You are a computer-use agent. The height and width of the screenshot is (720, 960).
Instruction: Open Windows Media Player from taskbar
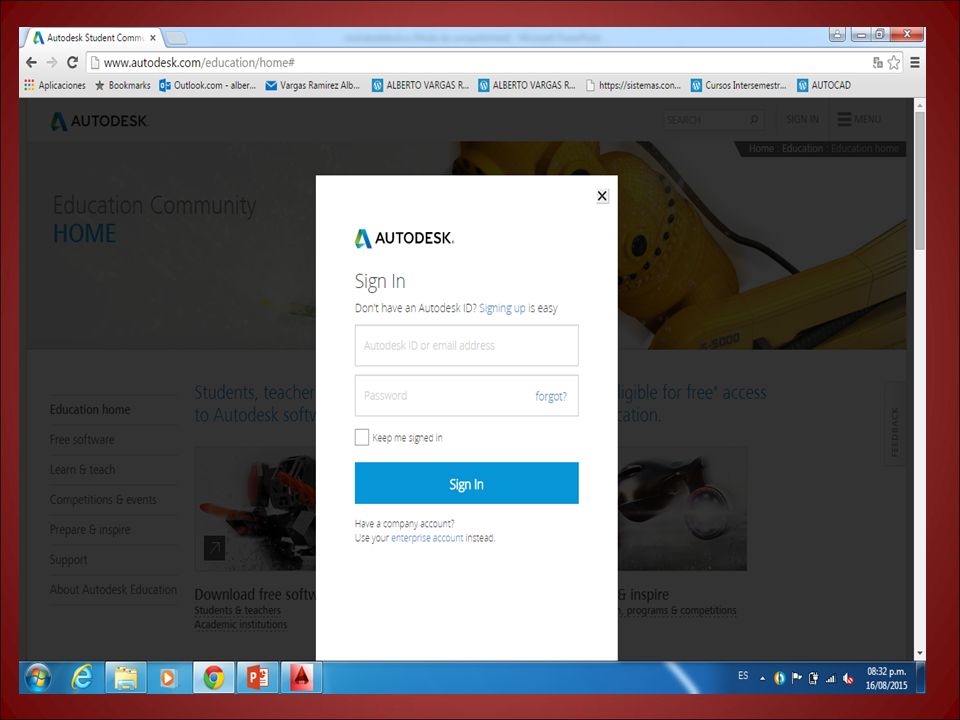(x=168, y=677)
